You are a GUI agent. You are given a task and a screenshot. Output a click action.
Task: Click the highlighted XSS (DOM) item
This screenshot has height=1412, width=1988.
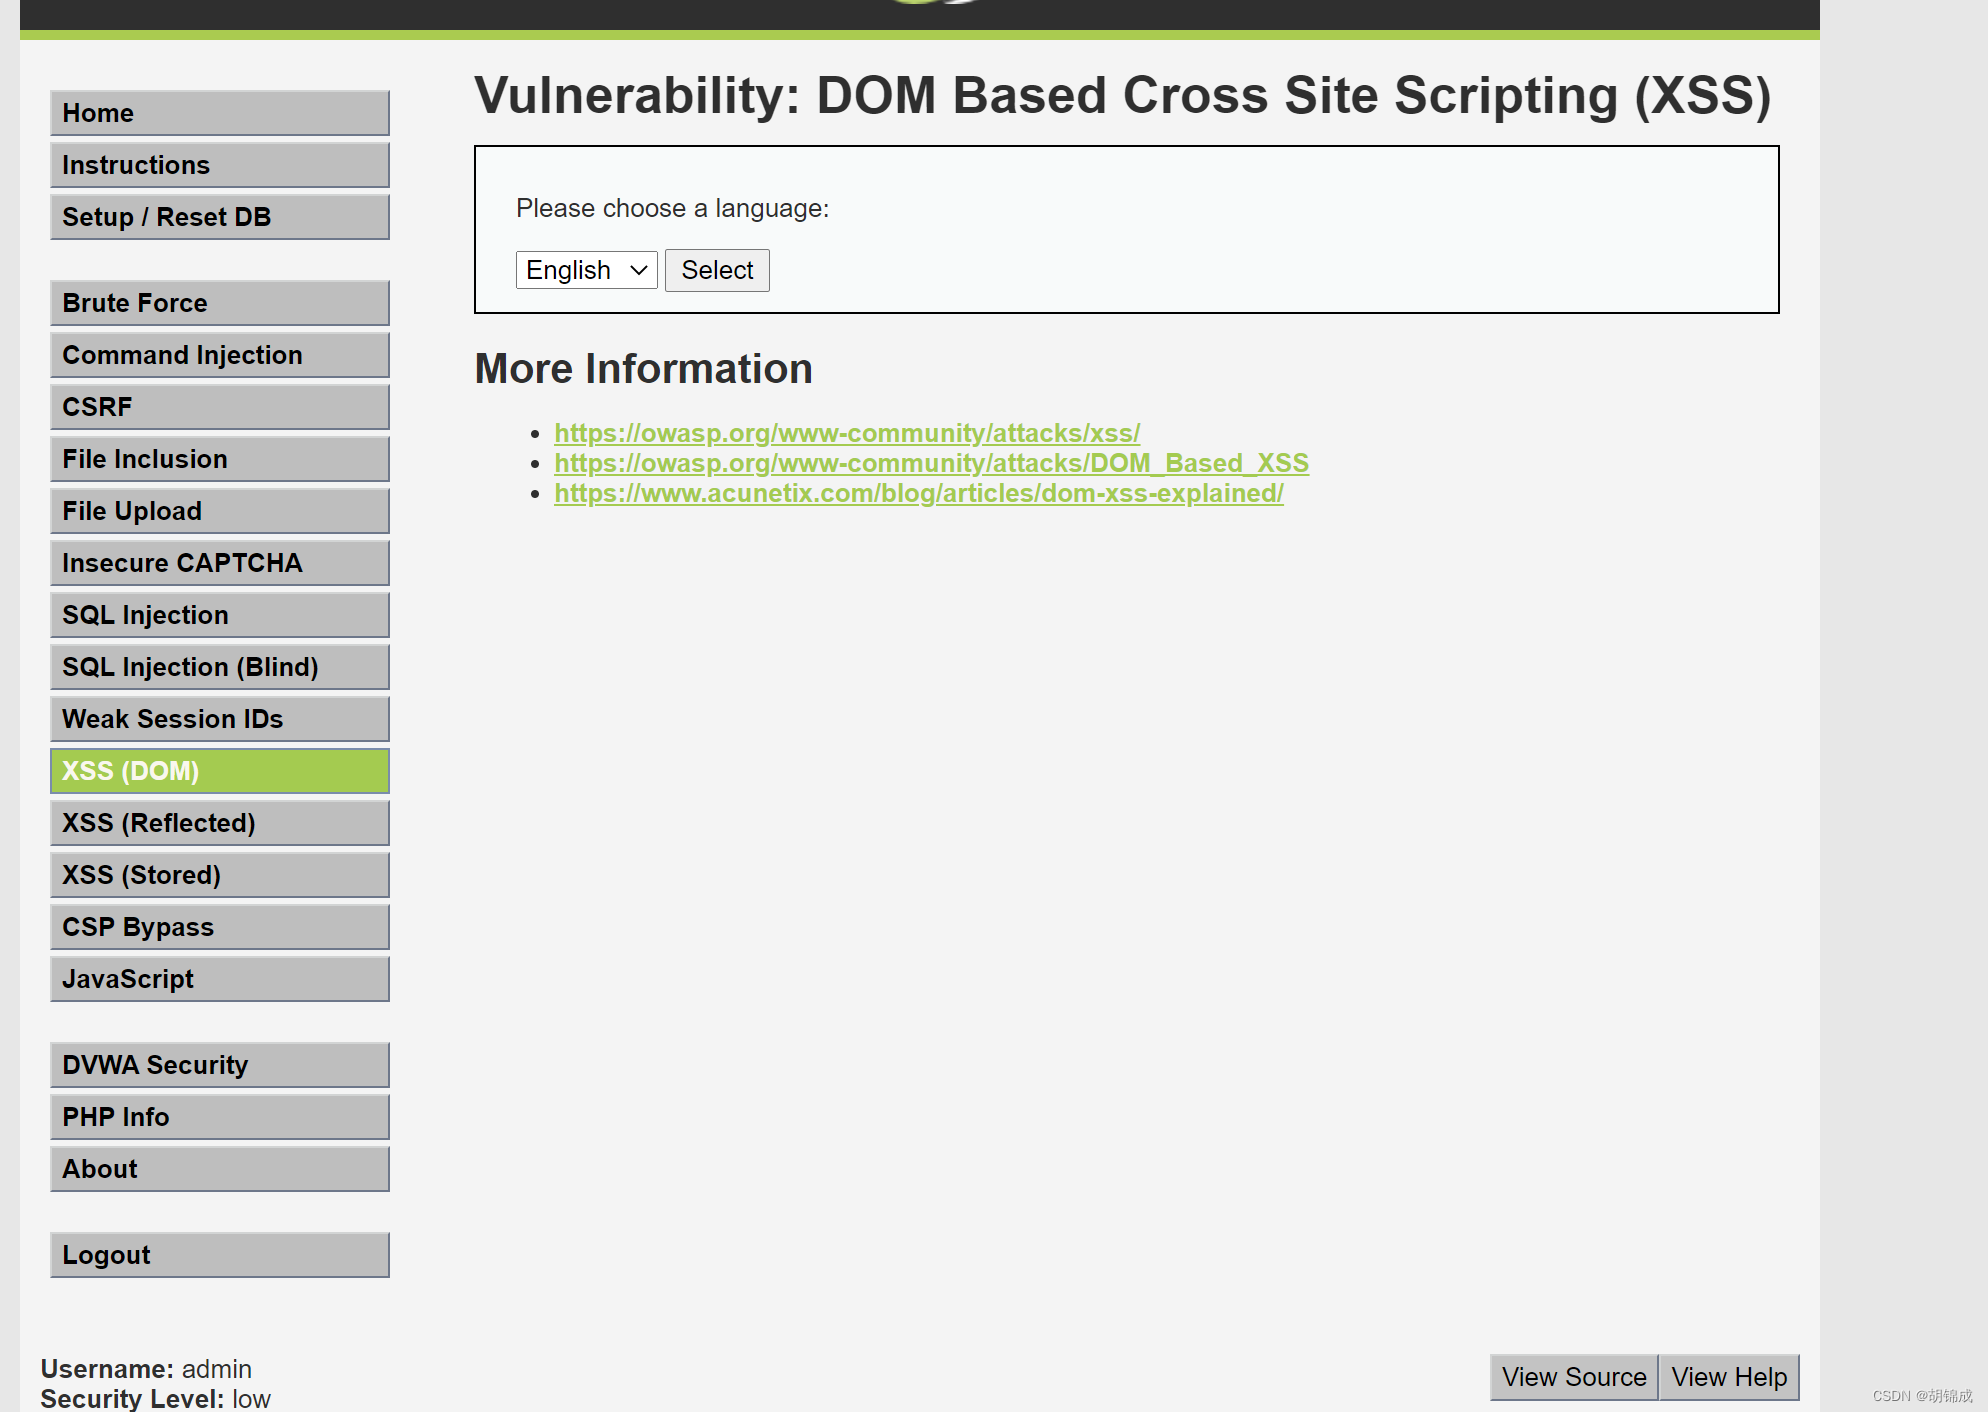click(x=220, y=771)
